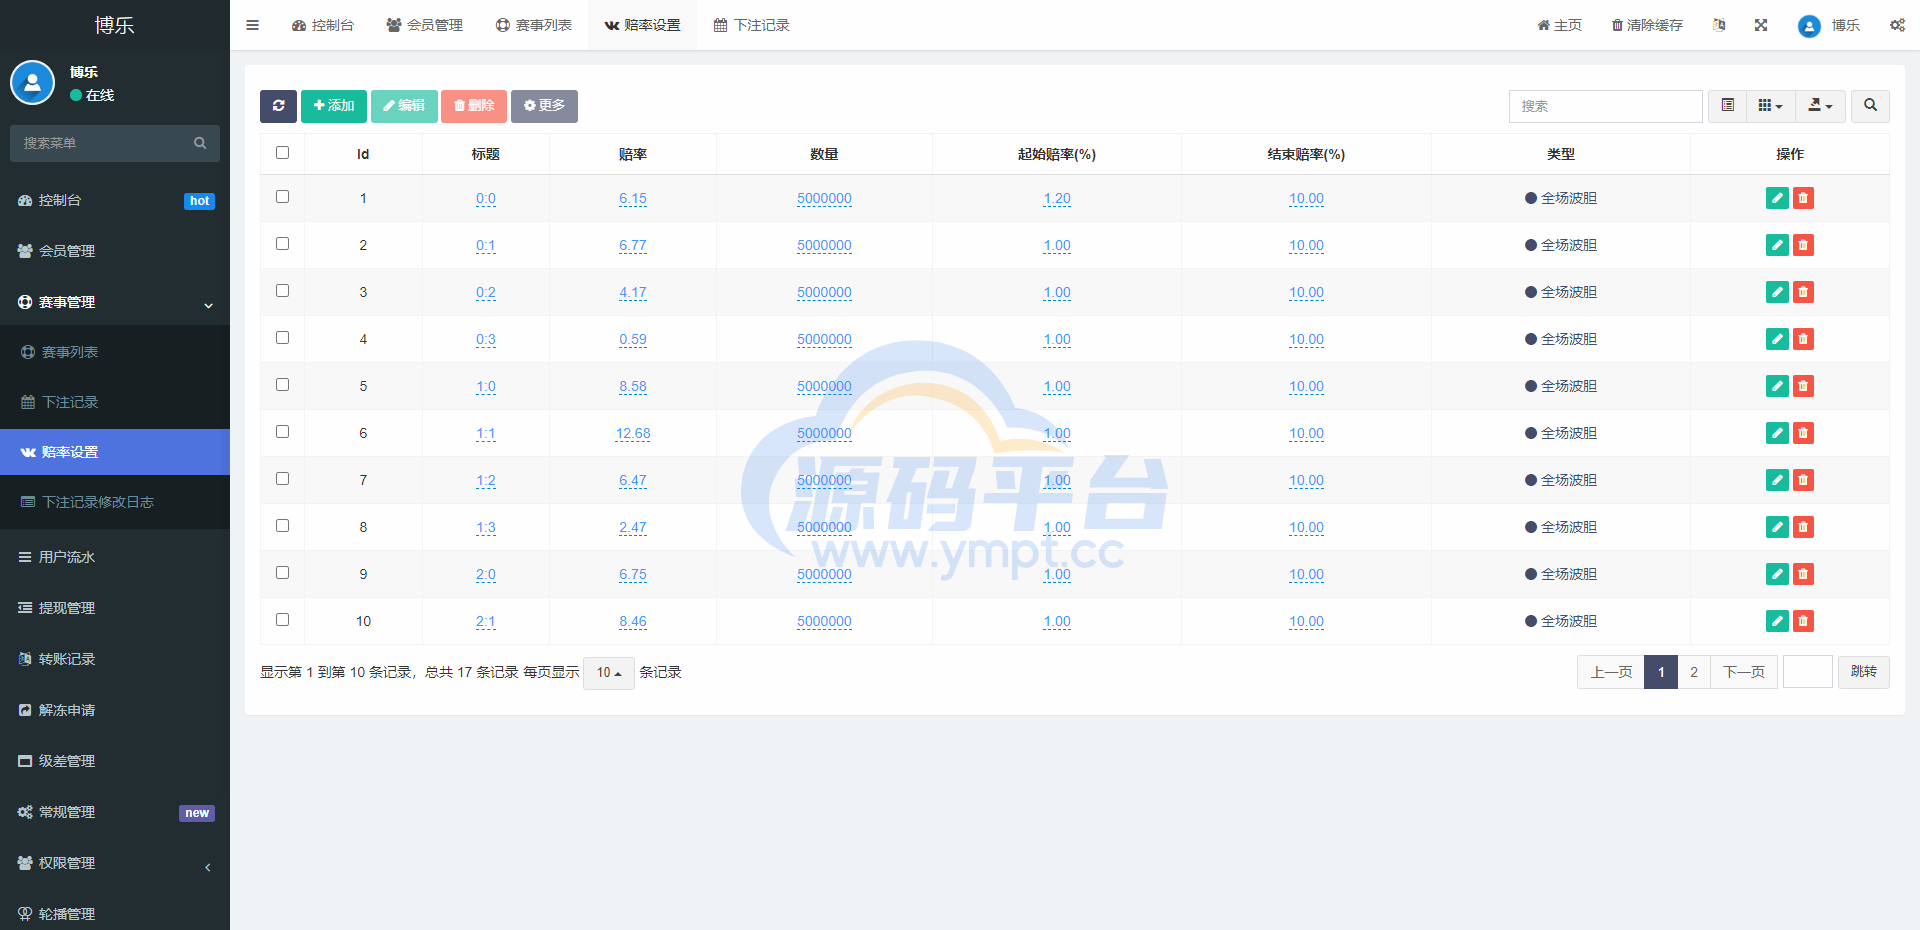Click the language translate icon in header
The image size is (1920, 930).
1719,25
